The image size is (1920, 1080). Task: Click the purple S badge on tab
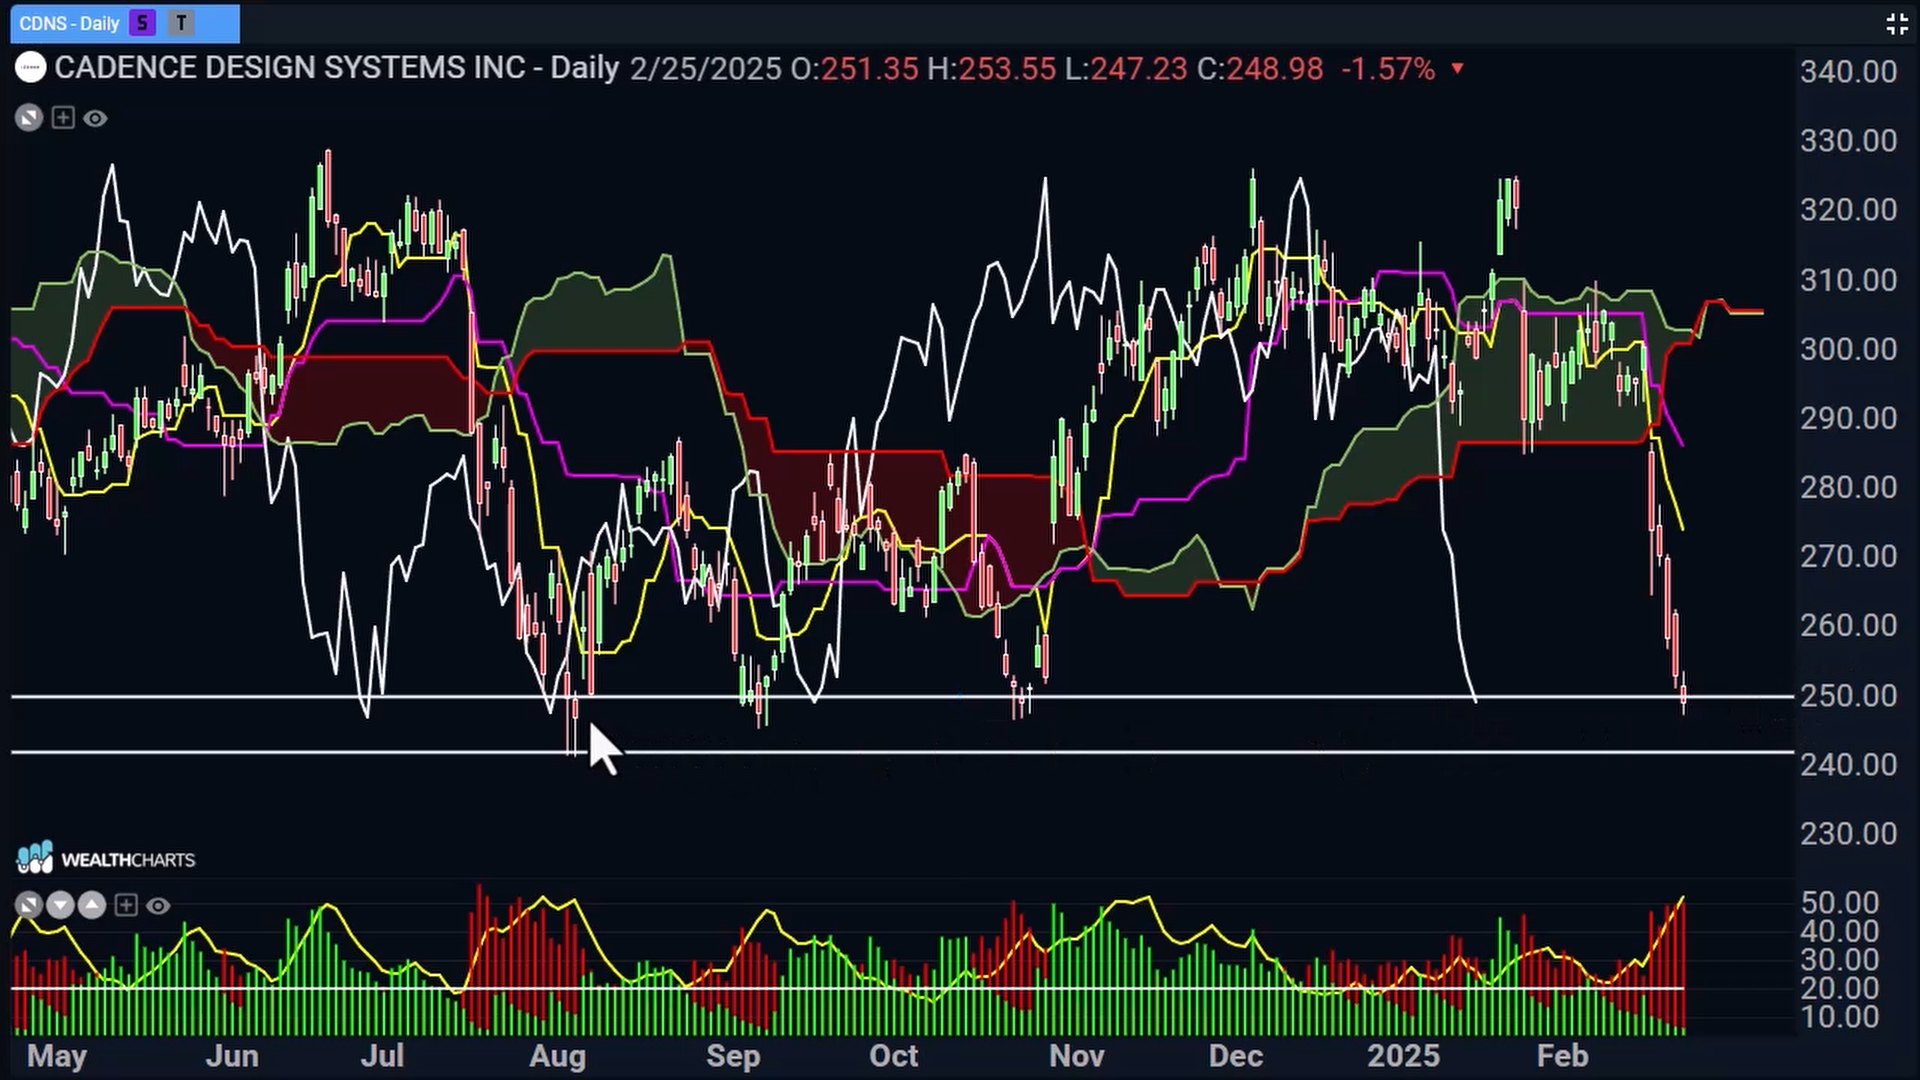click(143, 23)
